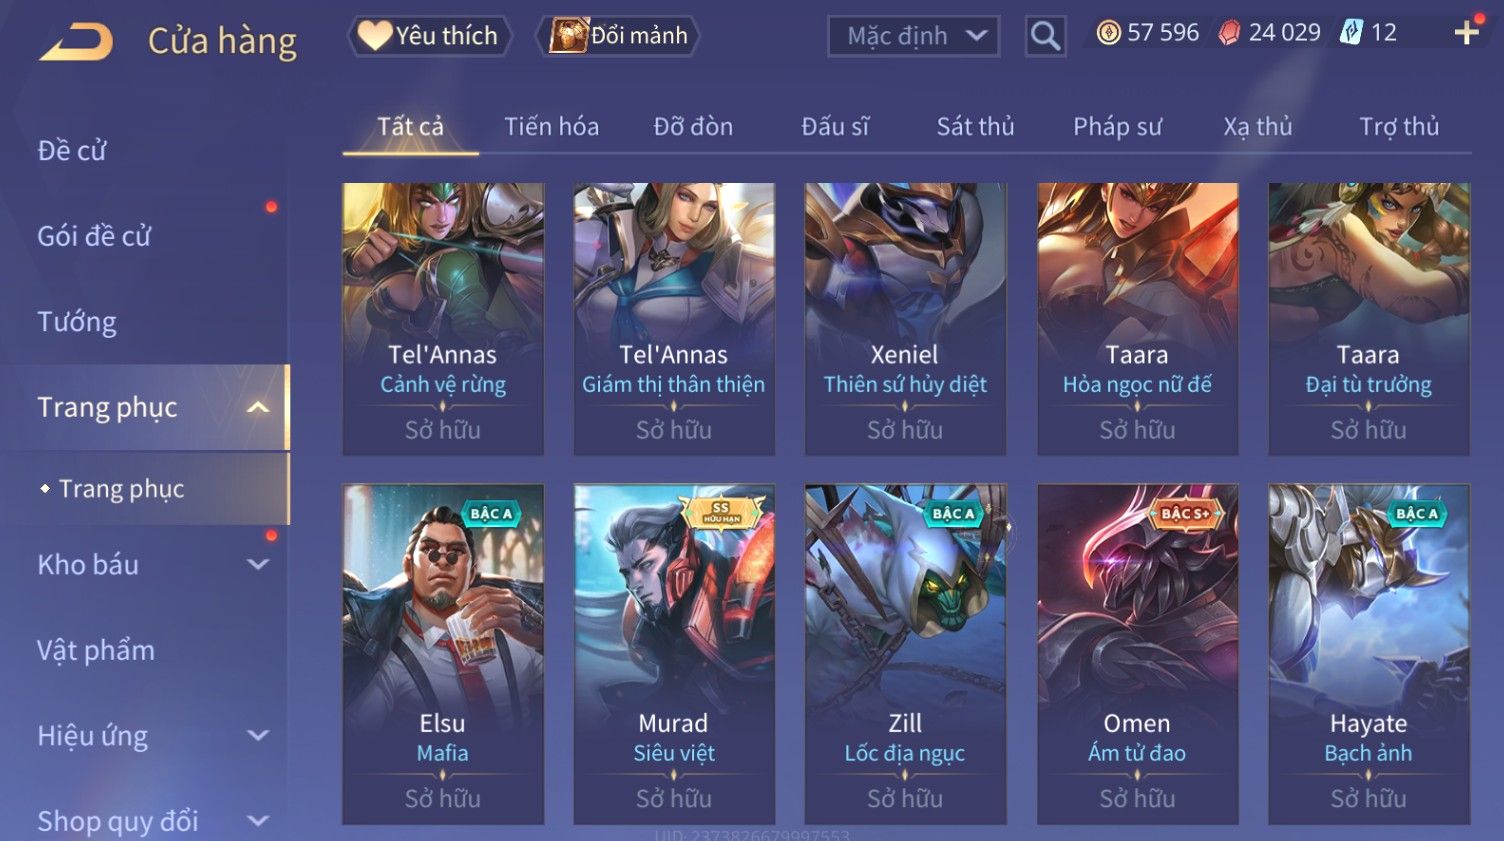
Task: Tap the gold coin balance icon
Action: click(1108, 33)
